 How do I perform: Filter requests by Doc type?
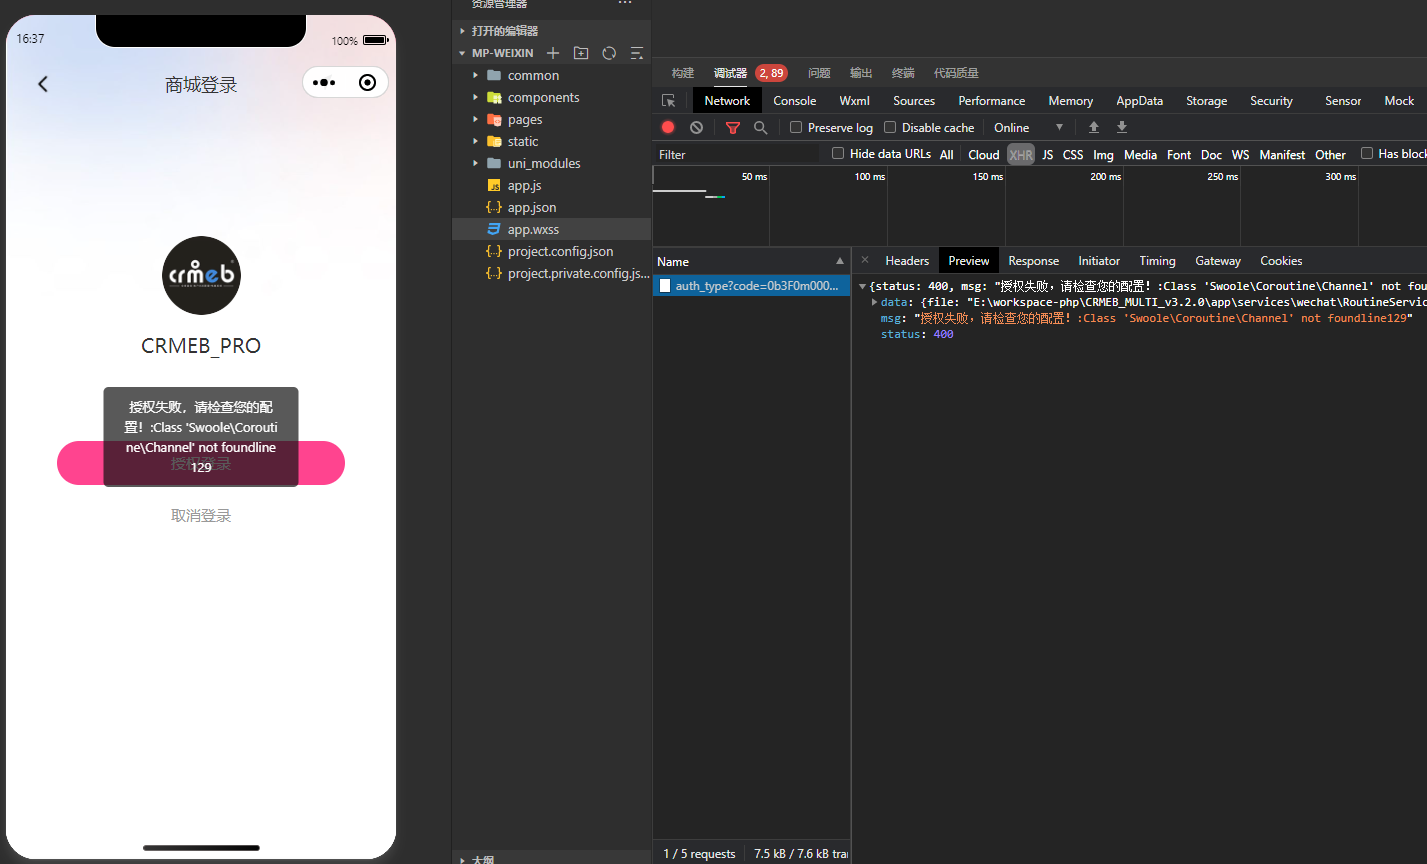click(1211, 155)
